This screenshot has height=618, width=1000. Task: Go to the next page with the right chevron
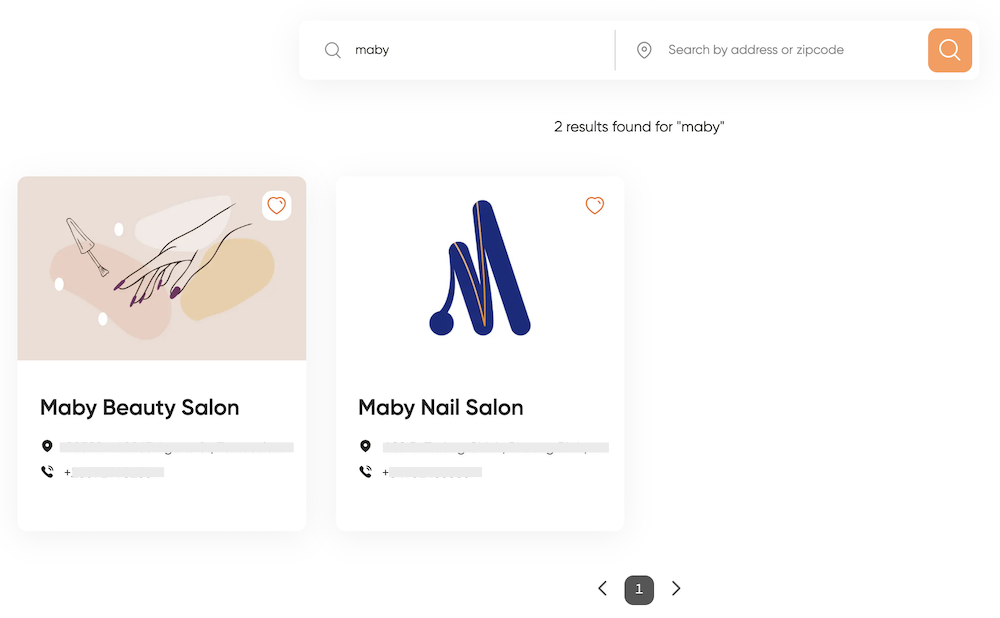click(676, 588)
